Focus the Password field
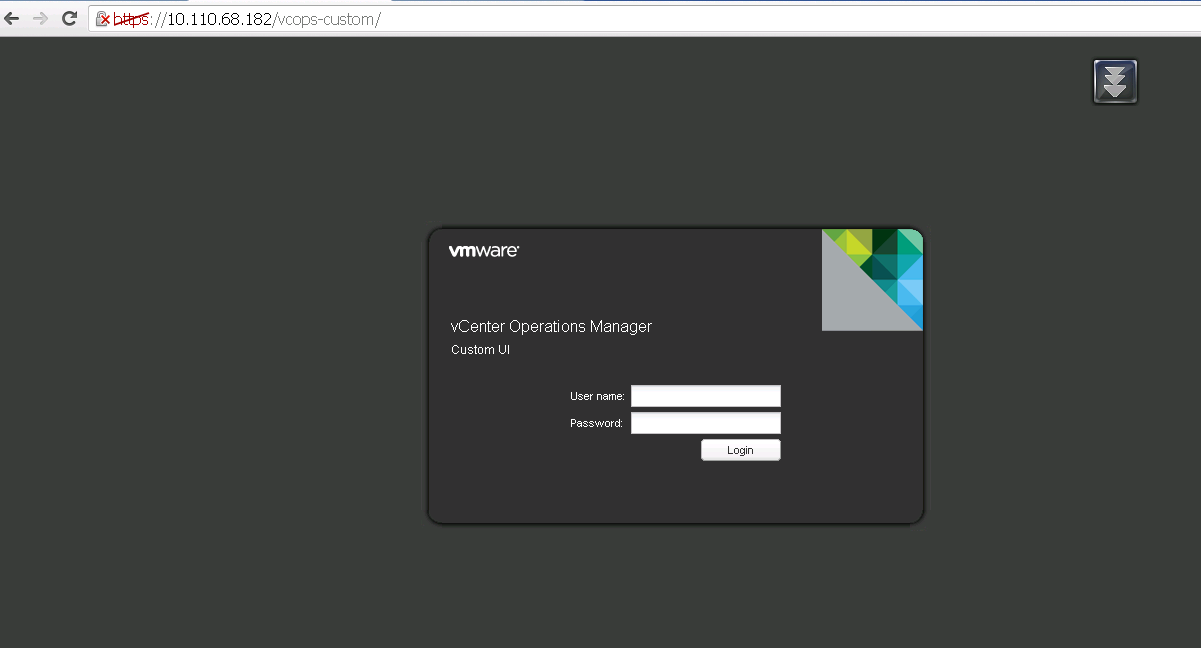 point(705,424)
